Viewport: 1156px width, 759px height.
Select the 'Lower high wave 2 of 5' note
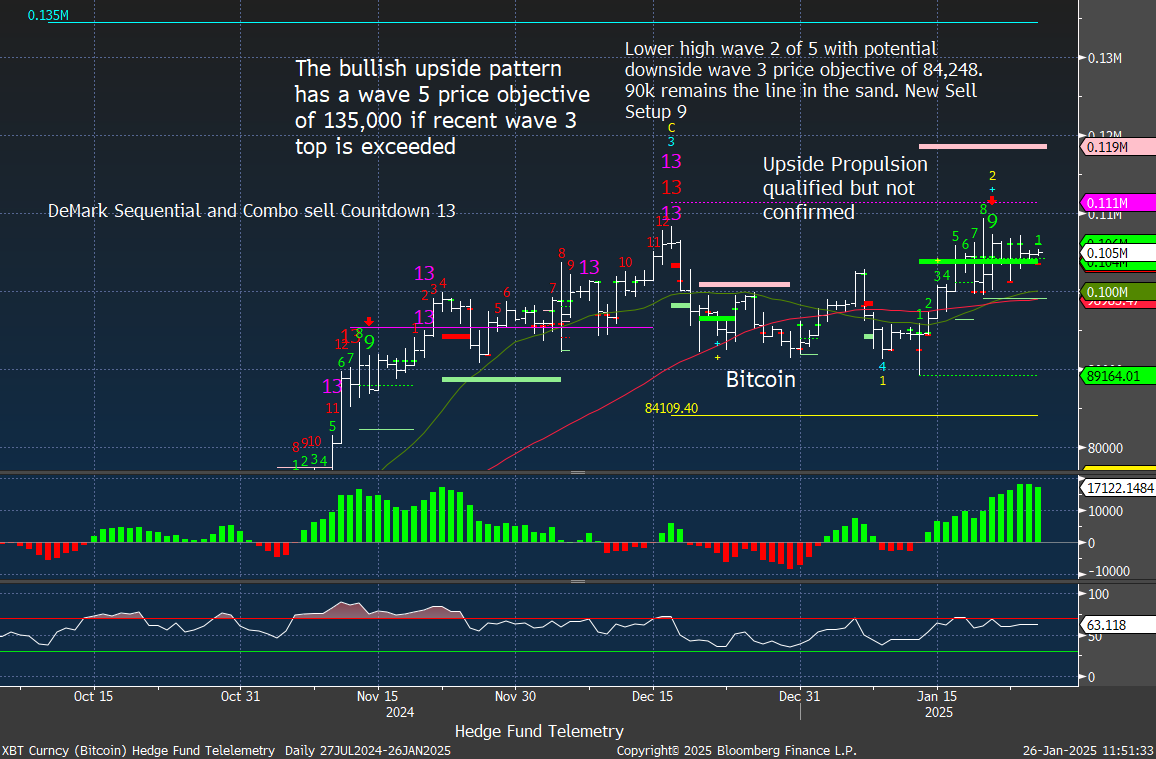tap(803, 80)
